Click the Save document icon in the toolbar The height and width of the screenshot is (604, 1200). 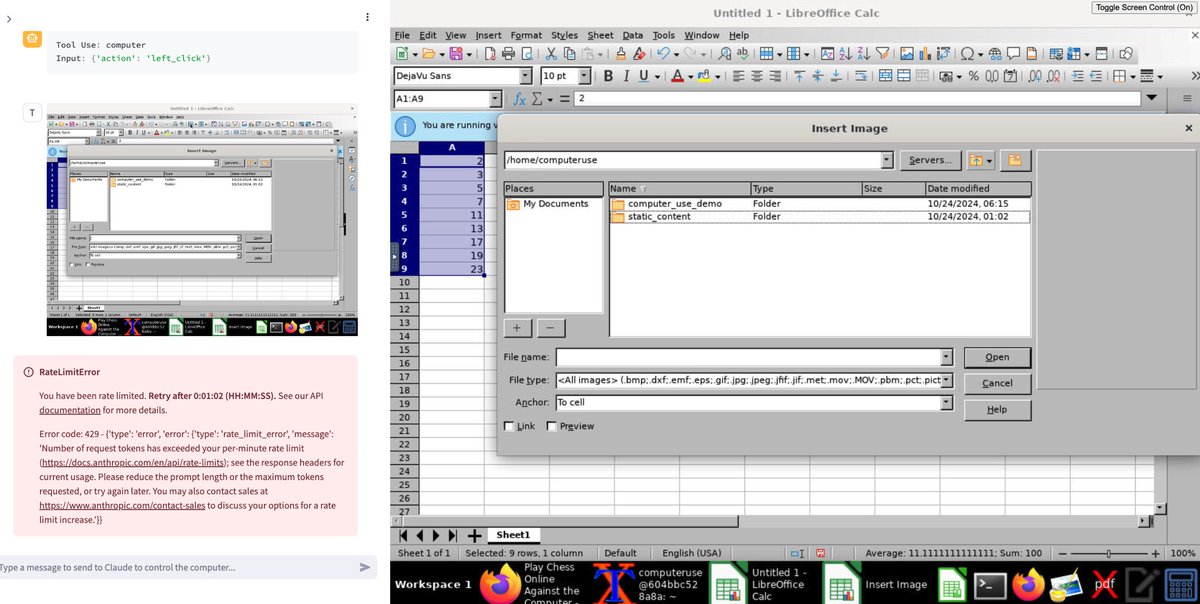(x=456, y=54)
